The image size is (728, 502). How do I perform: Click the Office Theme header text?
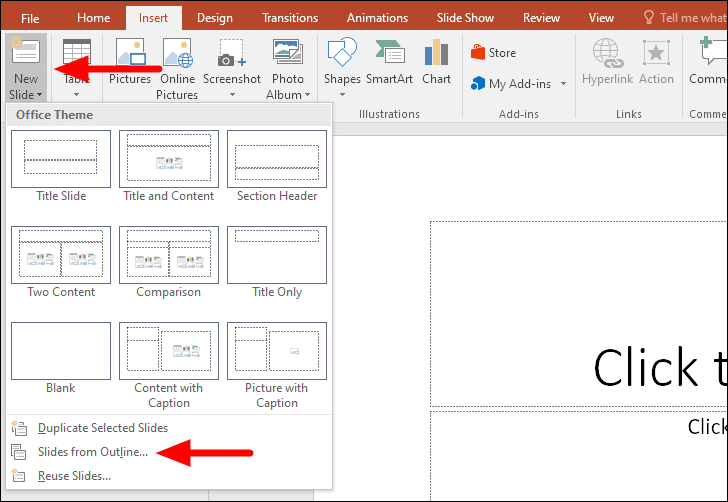[x=54, y=115]
